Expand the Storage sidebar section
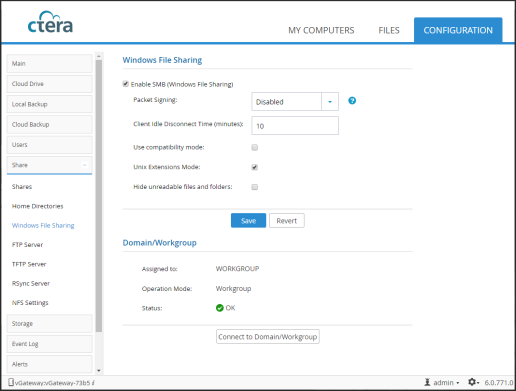 click(49, 323)
